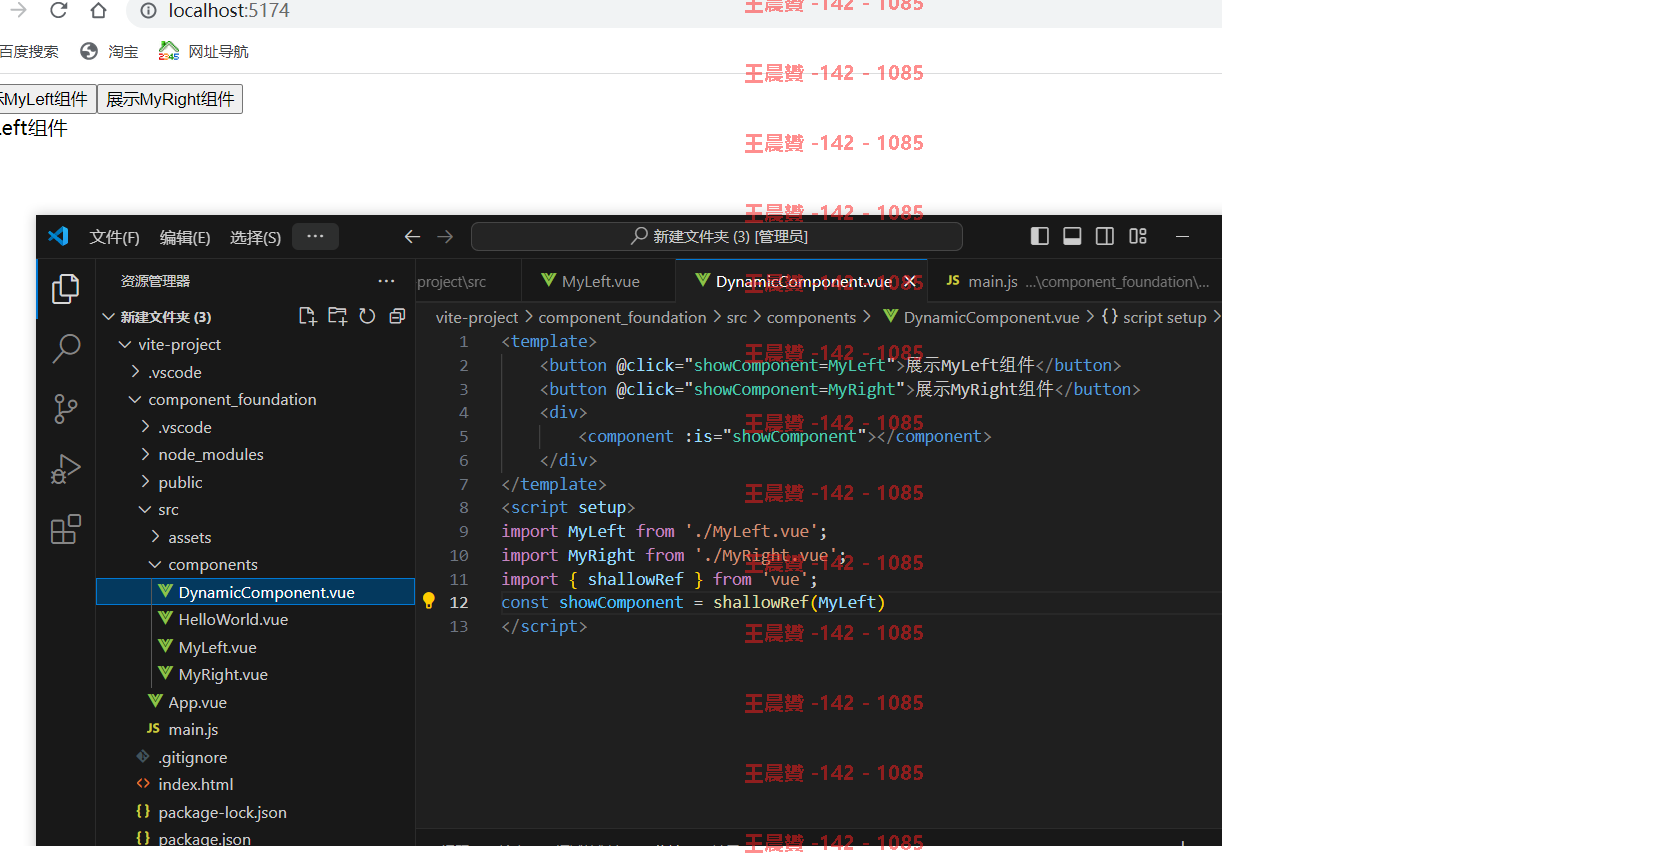Screen dimensions: 1668x864
Task: Click line number 12 in the gutter
Action: (x=459, y=602)
